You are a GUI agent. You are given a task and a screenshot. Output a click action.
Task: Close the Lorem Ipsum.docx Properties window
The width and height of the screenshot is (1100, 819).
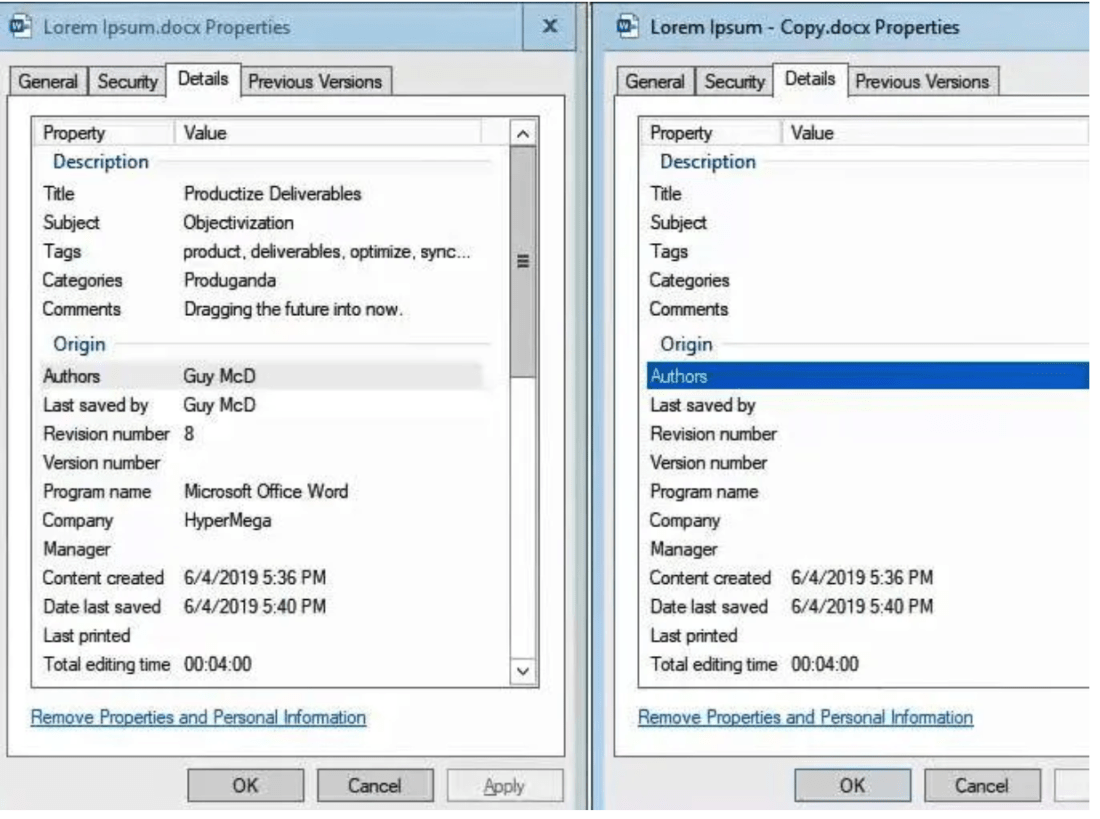pos(550,27)
